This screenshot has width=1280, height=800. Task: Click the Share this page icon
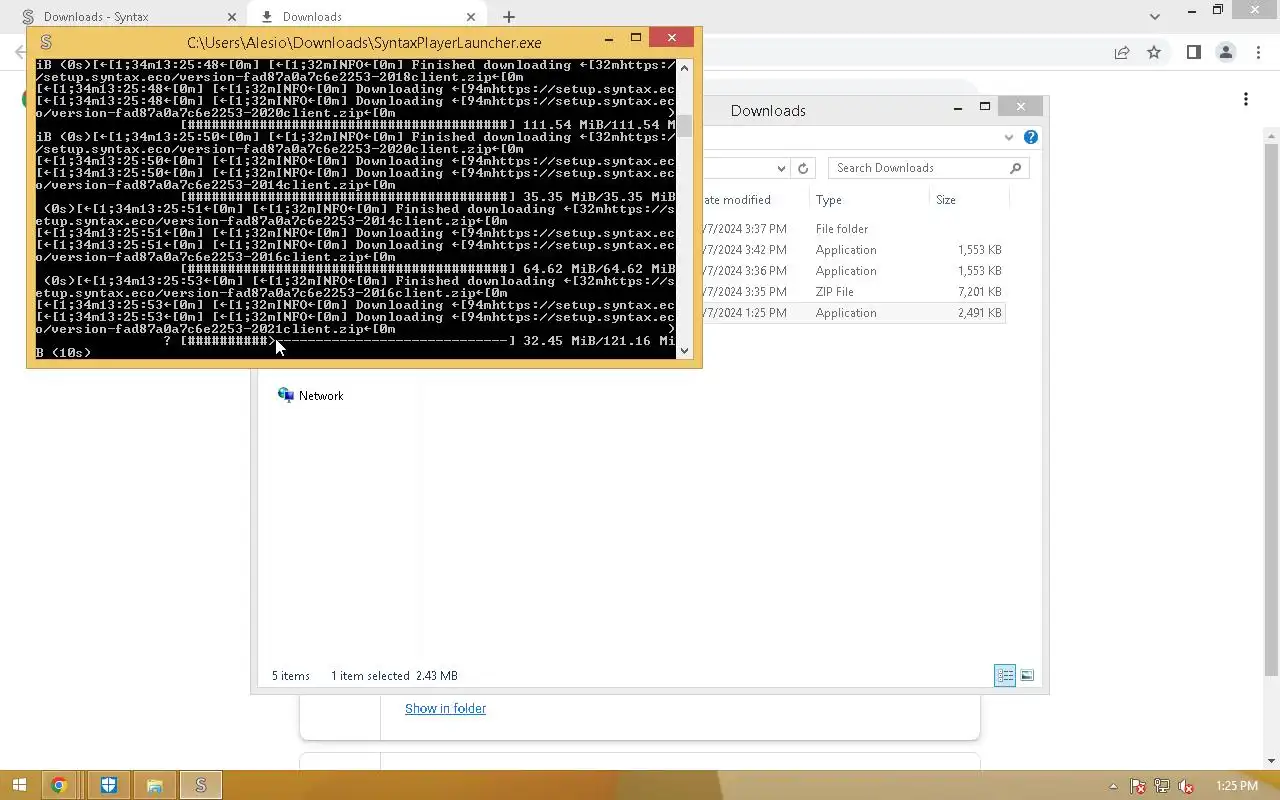point(1122,53)
